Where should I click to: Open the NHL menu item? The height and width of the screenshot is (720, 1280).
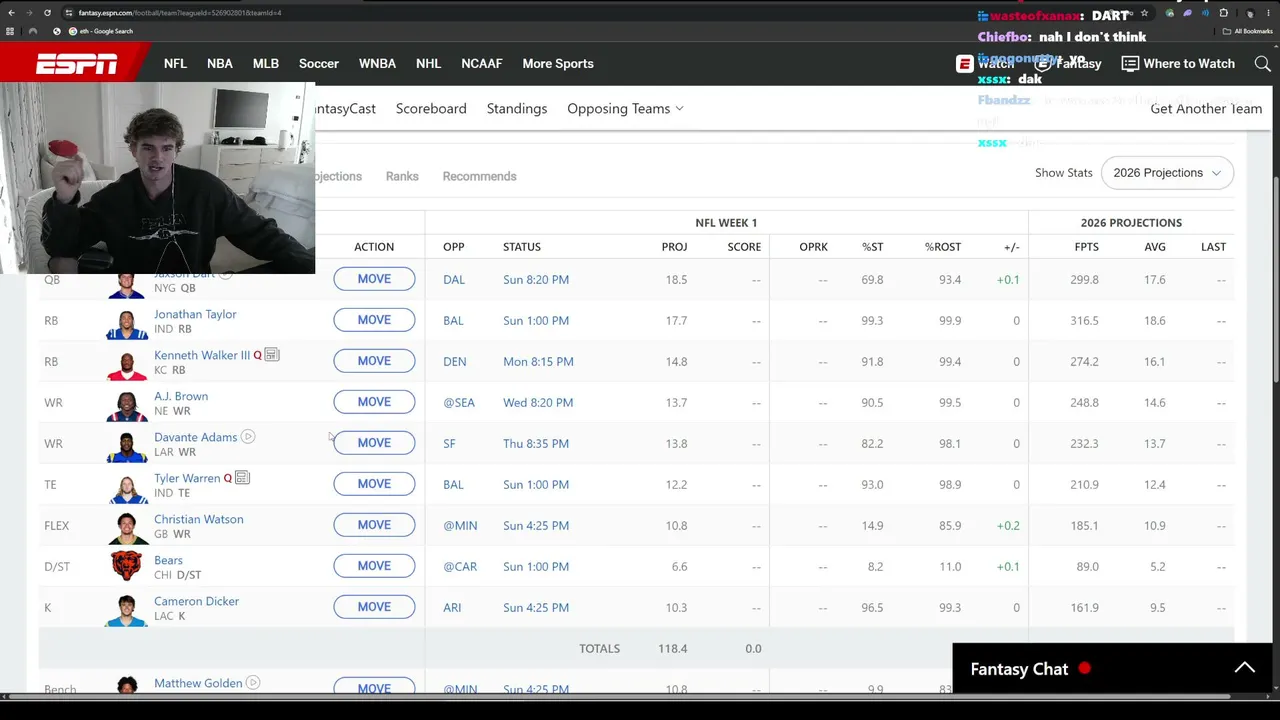coord(428,64)
